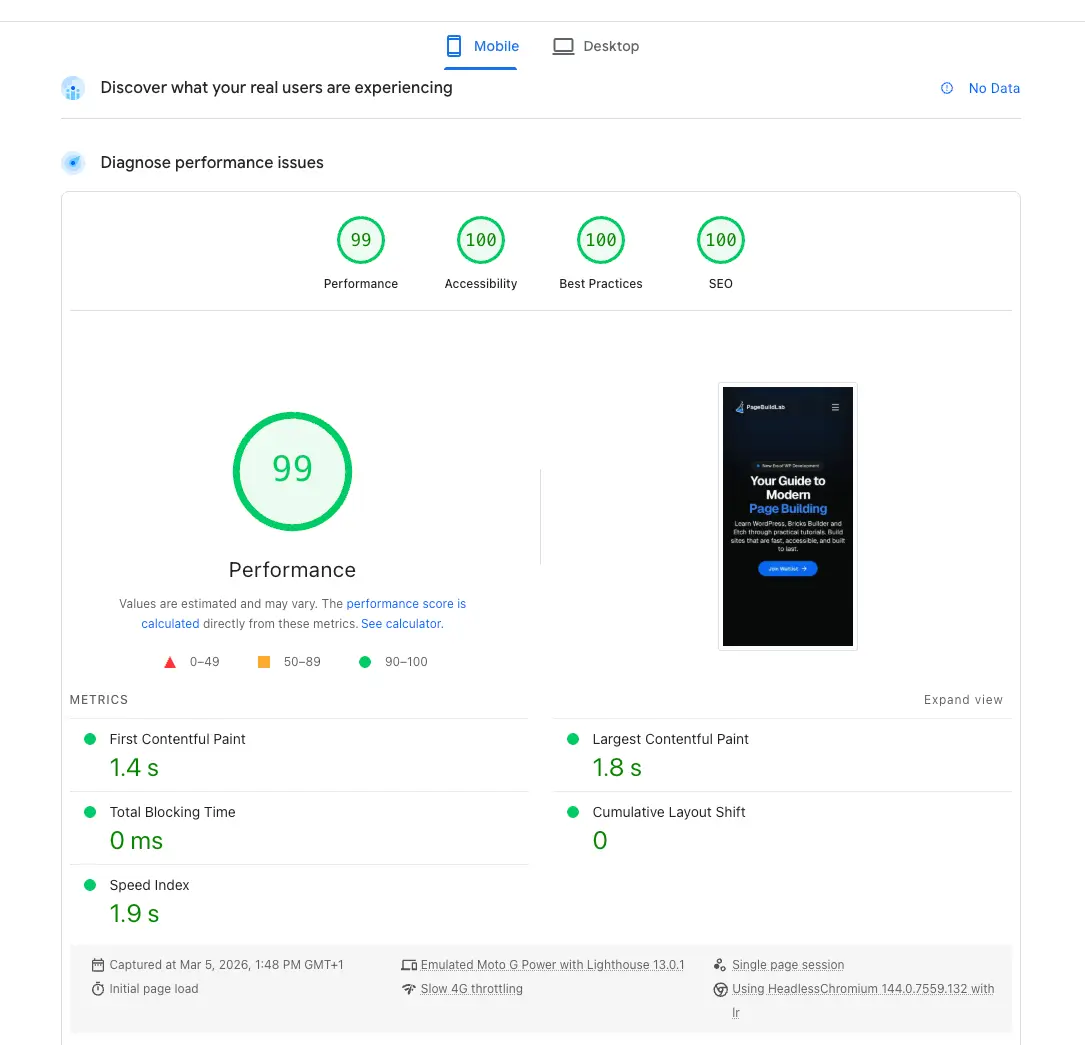
Task: Click the real users experience section icon
Action: point(73,88)
